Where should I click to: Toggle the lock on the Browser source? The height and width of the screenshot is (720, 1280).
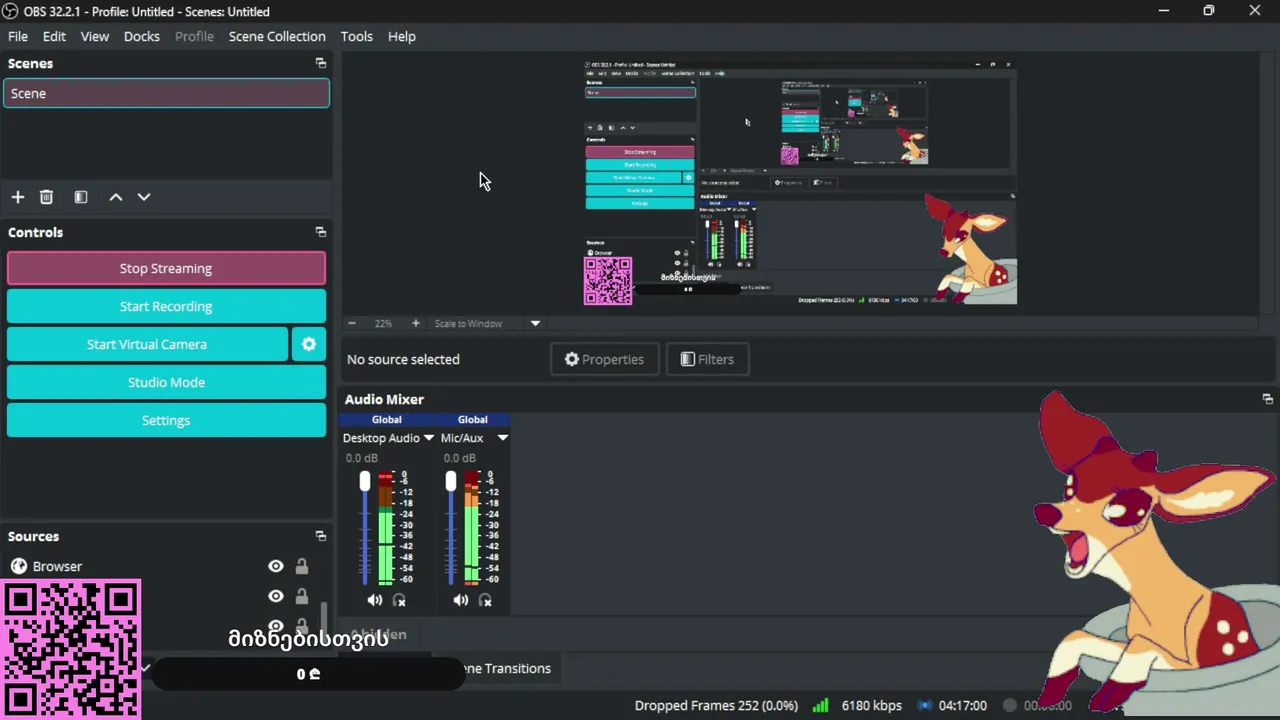302,566
